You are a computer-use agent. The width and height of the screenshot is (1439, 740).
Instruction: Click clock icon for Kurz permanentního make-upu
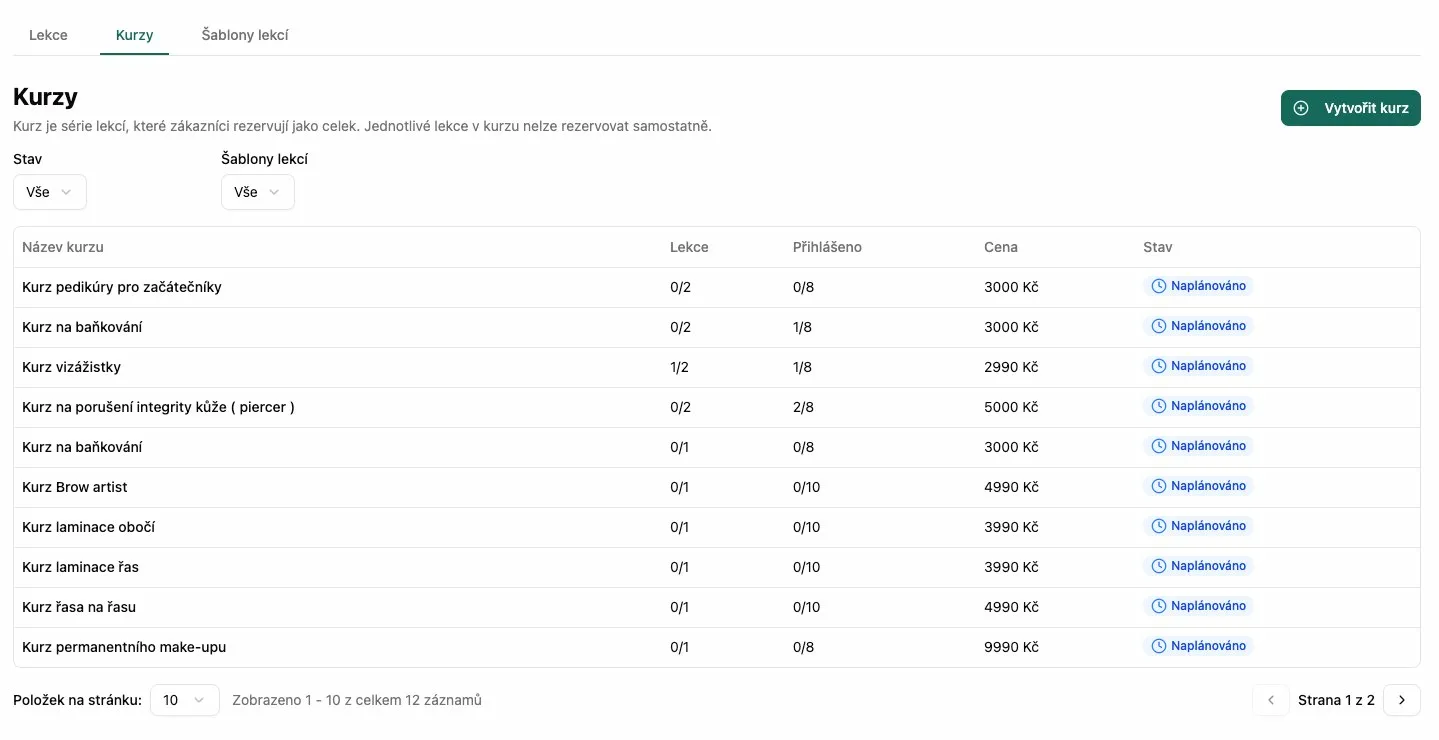[x=1159, y=646]
